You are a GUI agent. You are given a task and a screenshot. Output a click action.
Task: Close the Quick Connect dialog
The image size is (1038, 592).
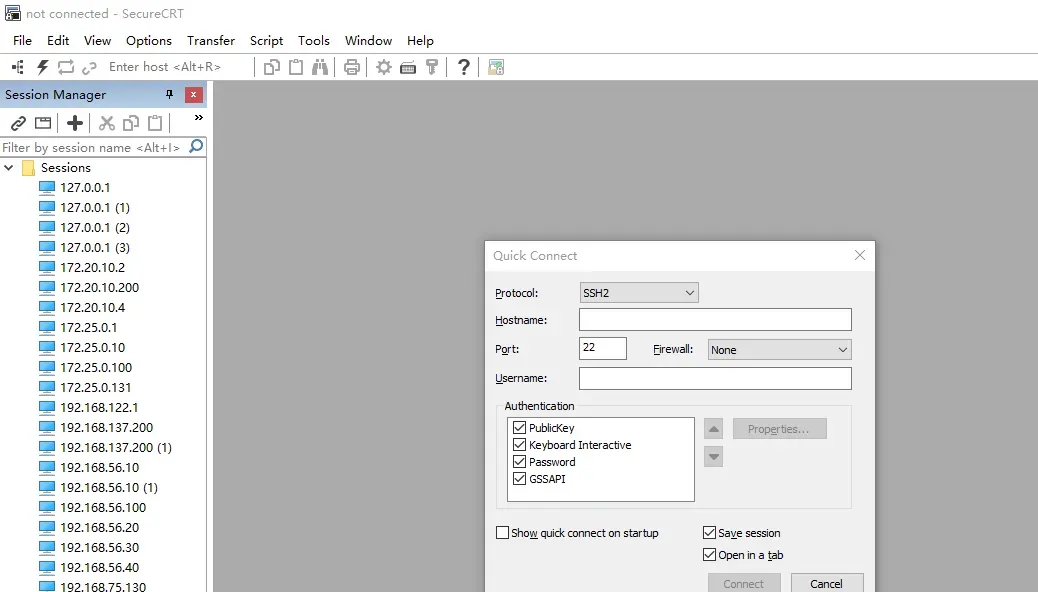859,255
